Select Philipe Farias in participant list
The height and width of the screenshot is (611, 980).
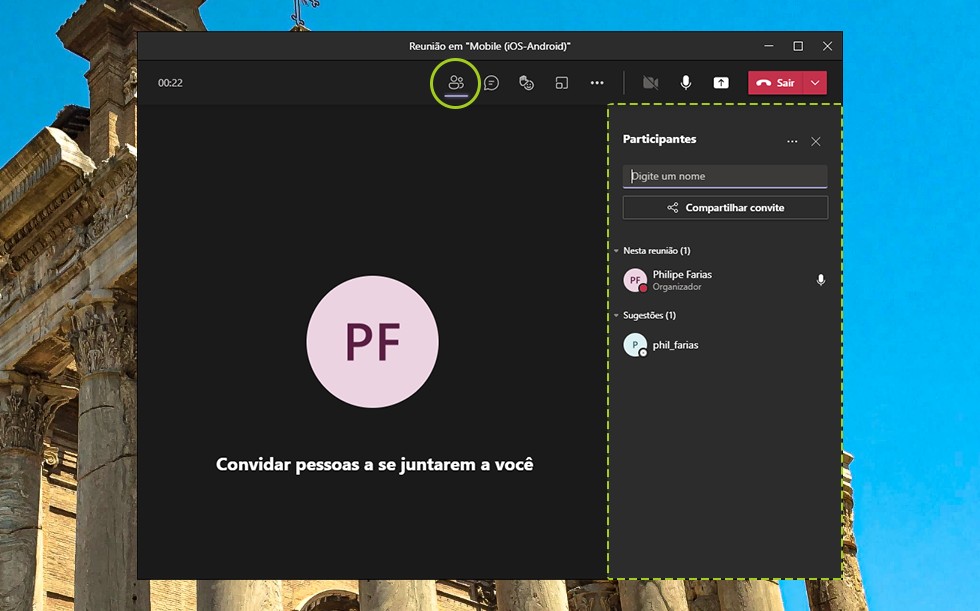pyautogui.click(x=682, y=280)
